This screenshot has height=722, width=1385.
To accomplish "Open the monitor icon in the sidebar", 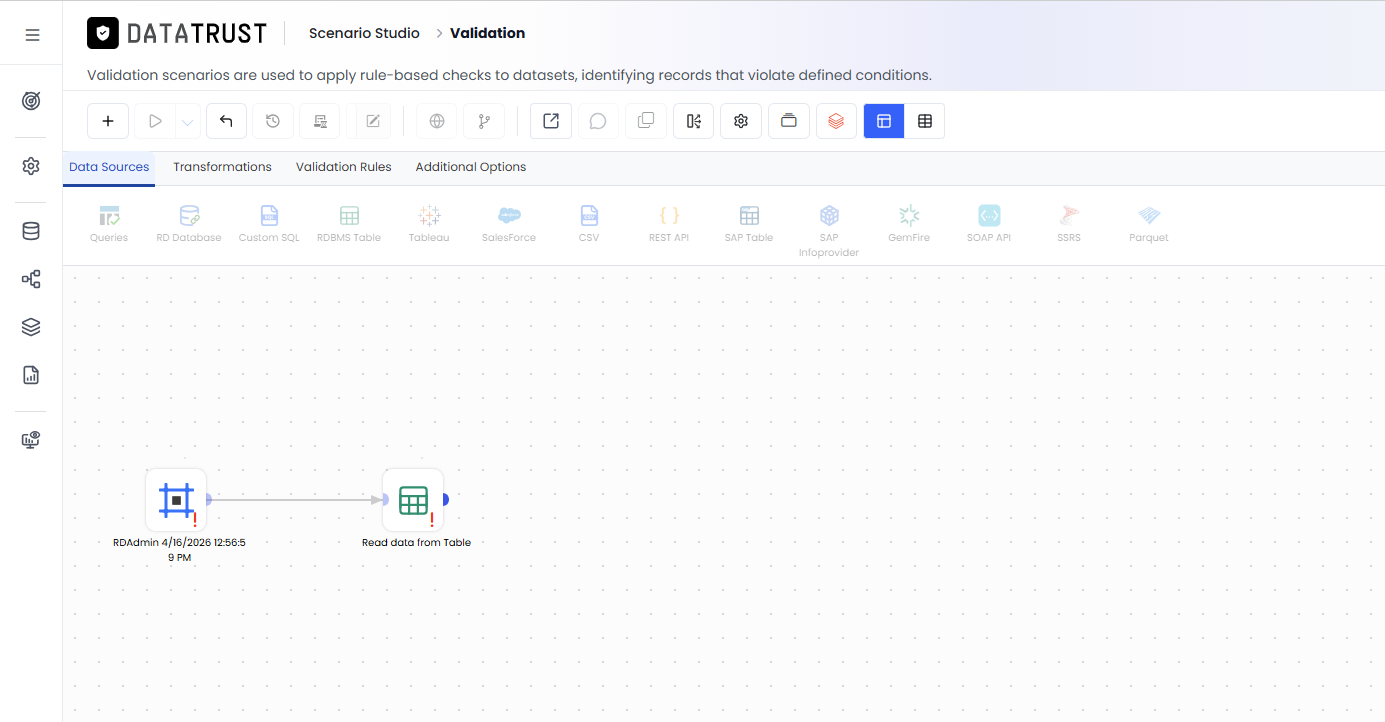I will tap(31, 440).
